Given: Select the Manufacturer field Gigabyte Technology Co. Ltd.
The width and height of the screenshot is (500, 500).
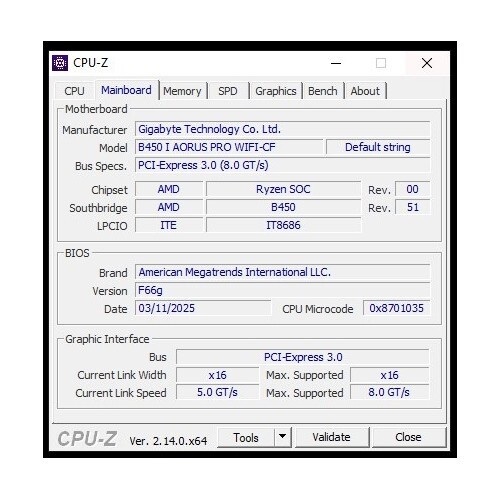Looking at the screenshot, I should (x=283, y=129).
